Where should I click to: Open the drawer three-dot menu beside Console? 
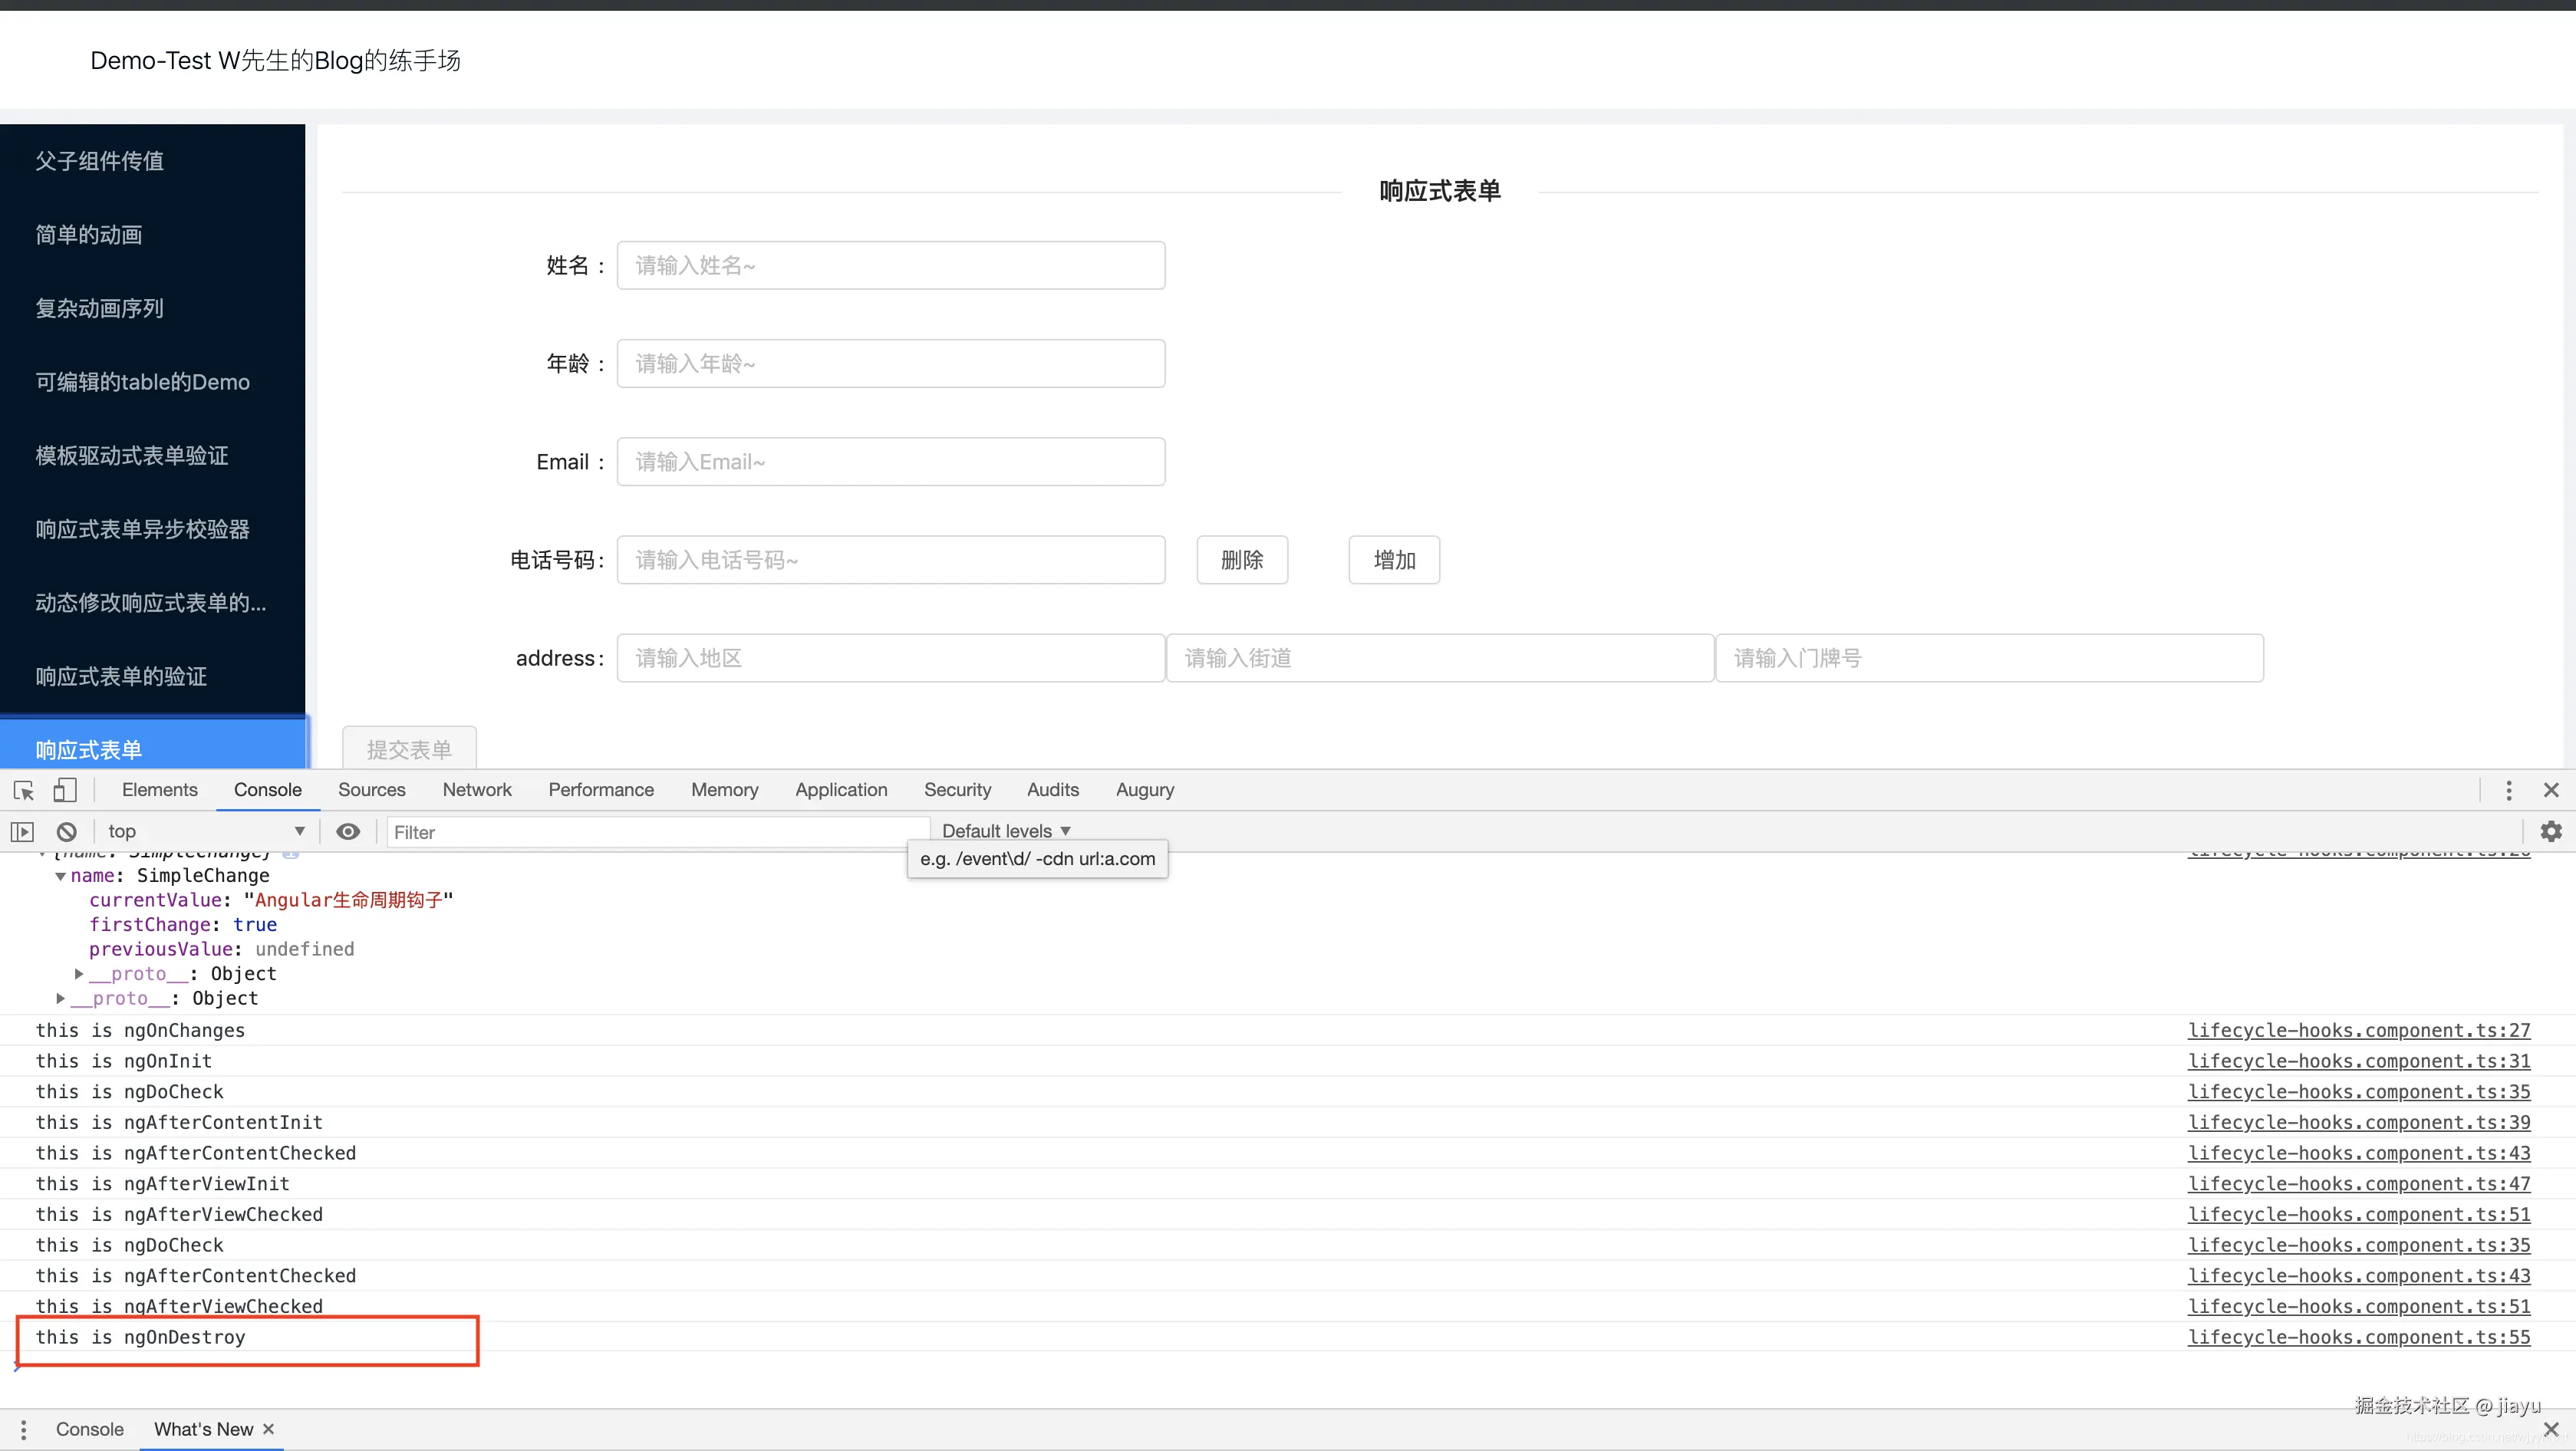(23, 1430)
